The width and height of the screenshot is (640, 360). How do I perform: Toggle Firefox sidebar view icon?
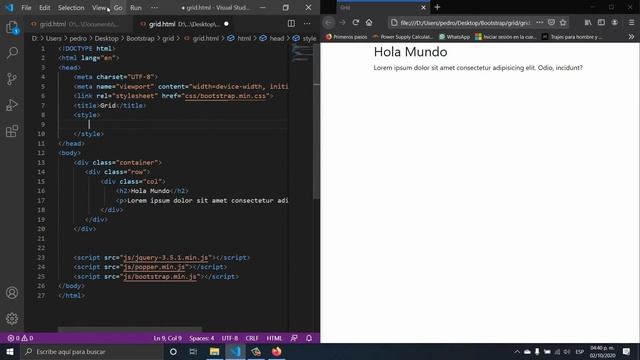click(601, 22)
